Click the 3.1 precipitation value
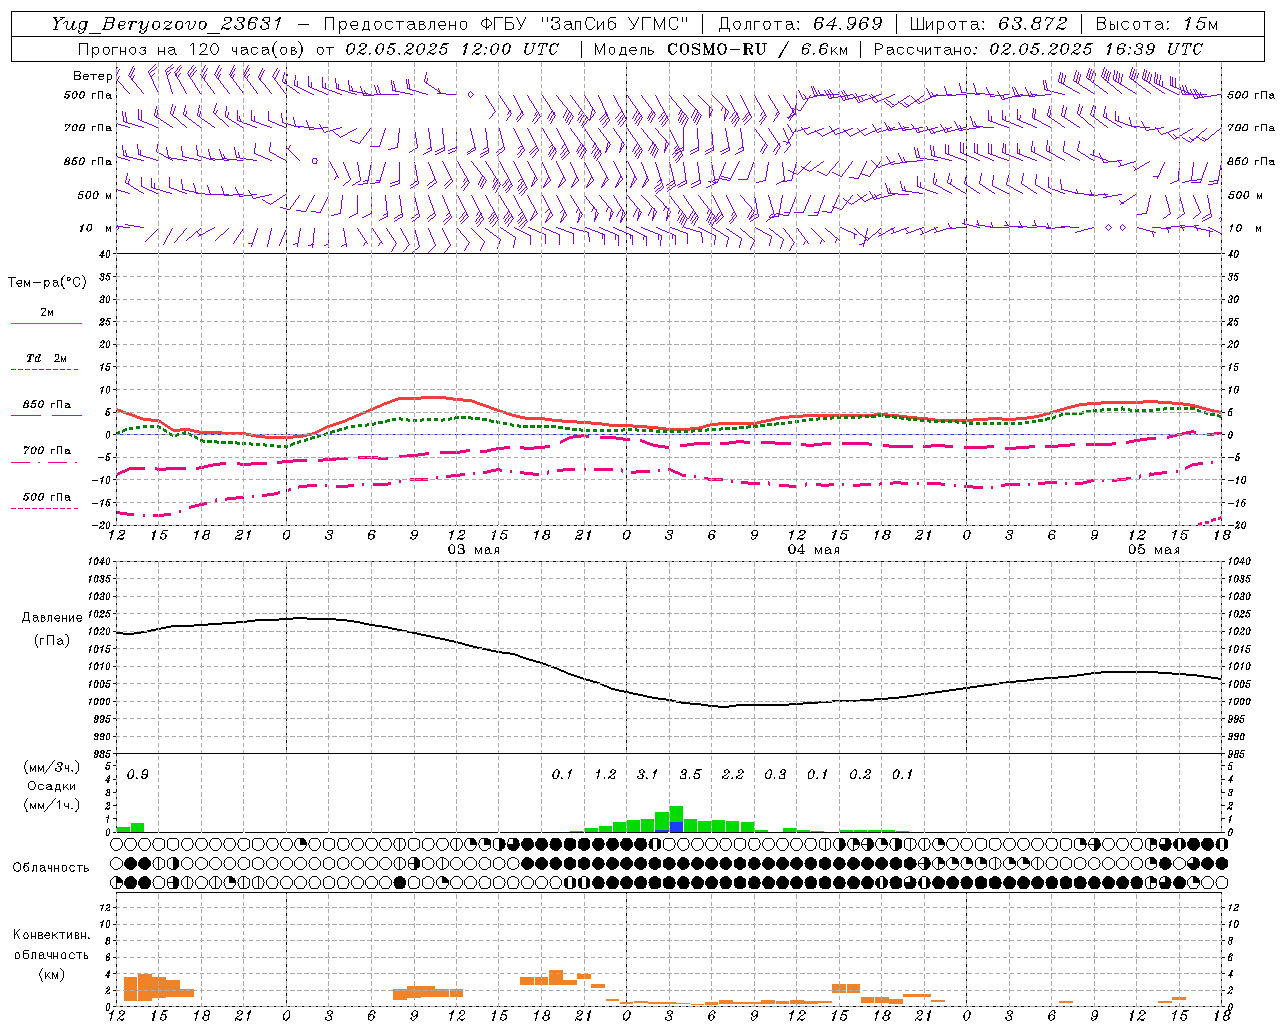 tap(647, 775)
